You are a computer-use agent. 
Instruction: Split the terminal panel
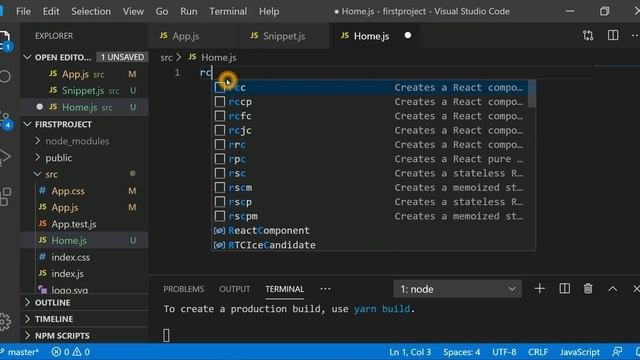pyautogui.click(x=564, y=289)
